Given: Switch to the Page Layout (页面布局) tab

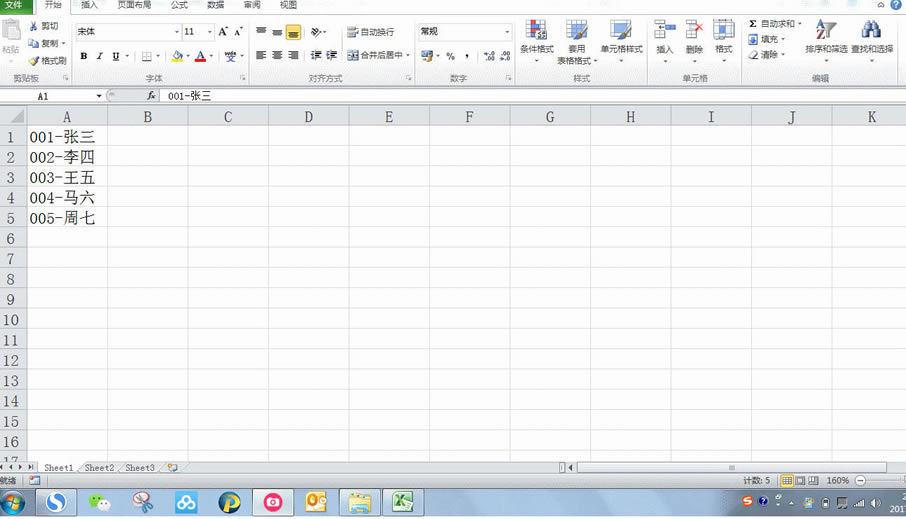Looking at the screenshot, I should pos(134,5).
